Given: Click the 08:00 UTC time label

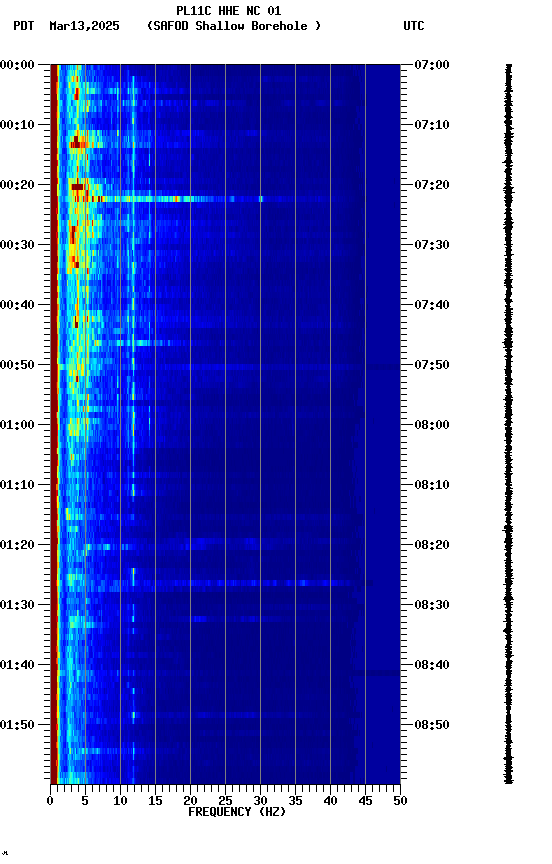Looking at the screenshot, I should tap(432, 425).
